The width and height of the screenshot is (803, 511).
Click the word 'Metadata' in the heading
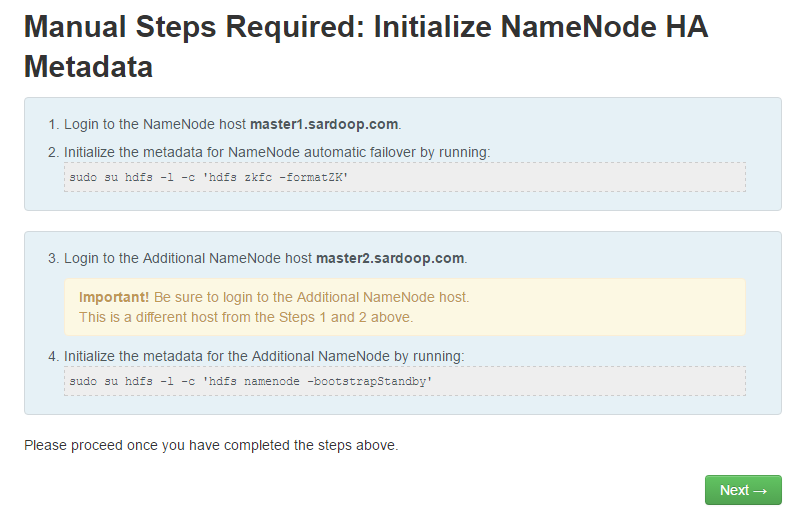(88, 67)
